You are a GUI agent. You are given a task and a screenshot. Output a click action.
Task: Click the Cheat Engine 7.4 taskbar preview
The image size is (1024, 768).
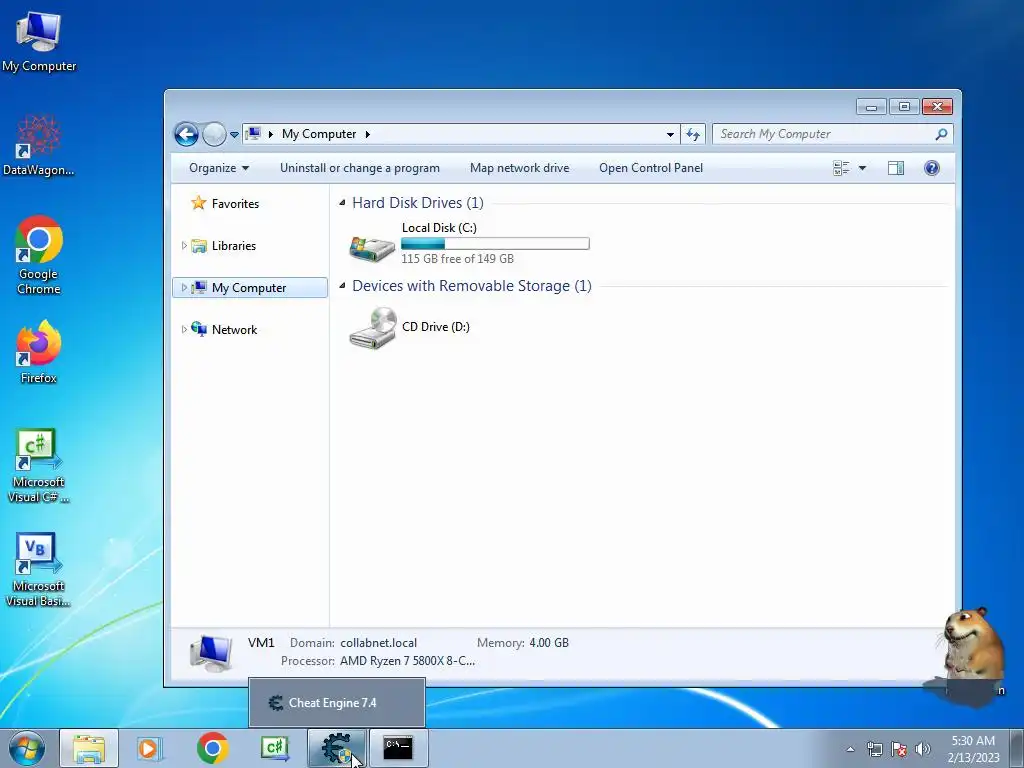337,703
